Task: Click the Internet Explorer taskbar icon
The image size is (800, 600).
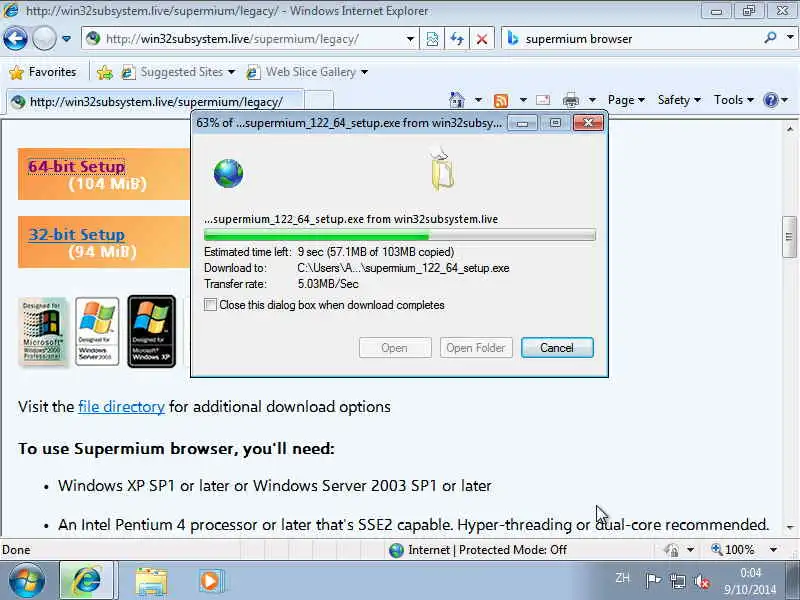Action: 87,581
